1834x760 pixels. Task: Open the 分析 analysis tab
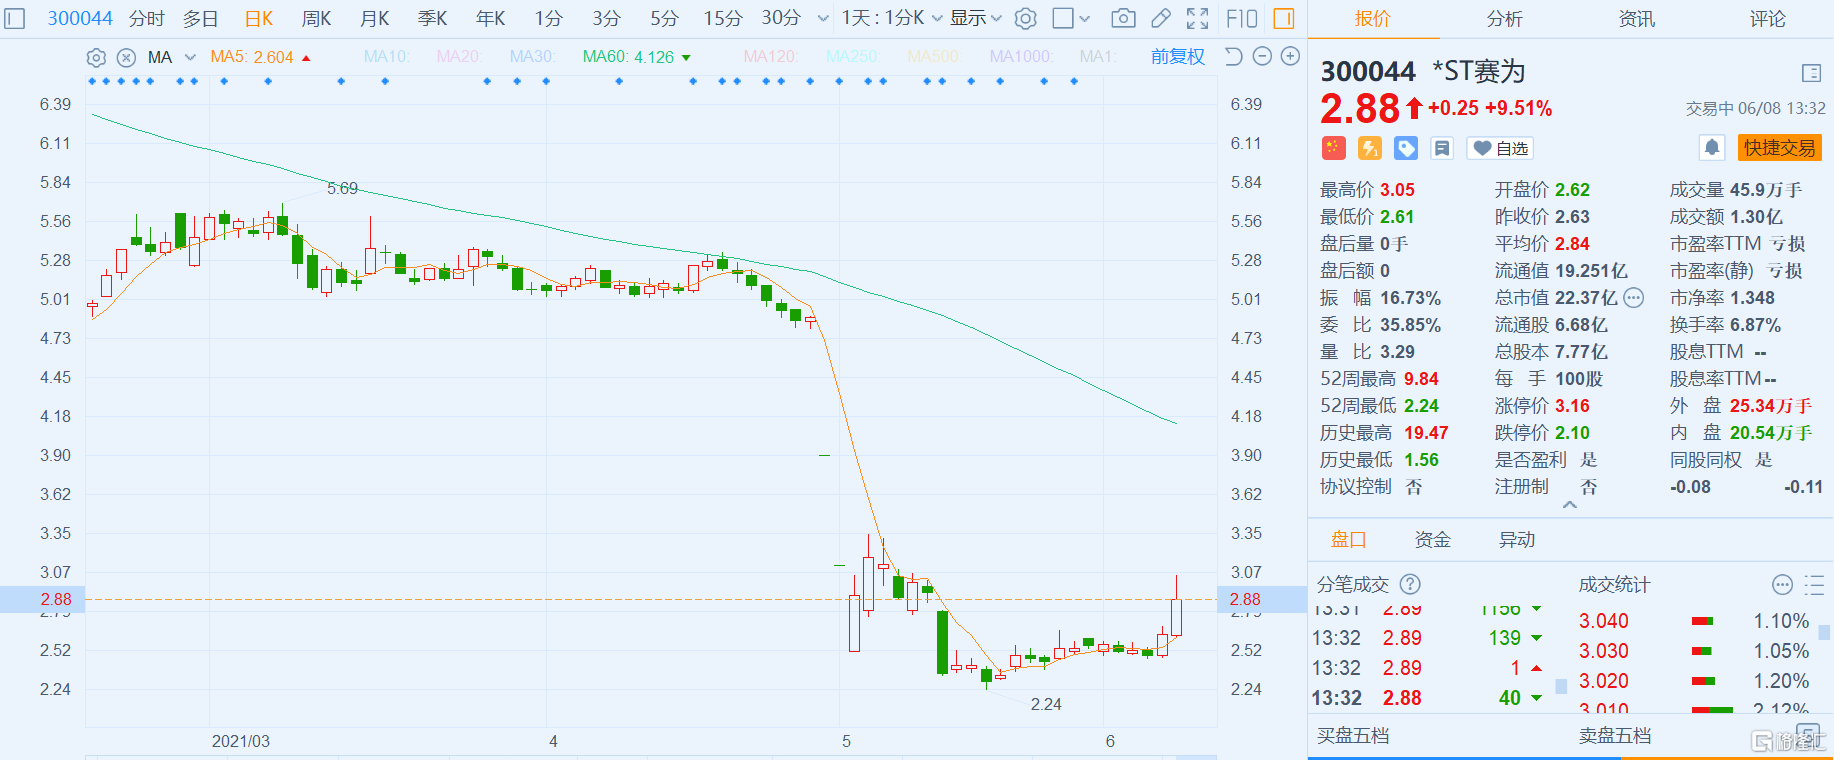coord(1504,18)
